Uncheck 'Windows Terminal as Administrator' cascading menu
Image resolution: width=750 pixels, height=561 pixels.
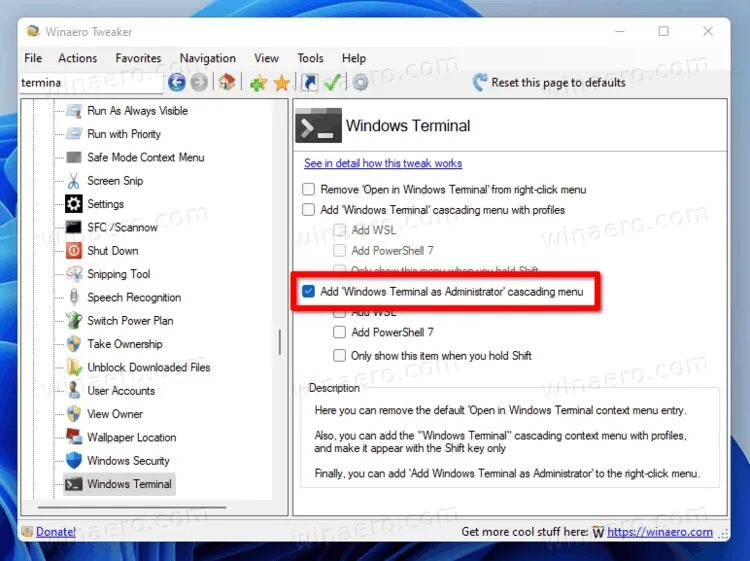pyautogui.click(x=309, y=291)
